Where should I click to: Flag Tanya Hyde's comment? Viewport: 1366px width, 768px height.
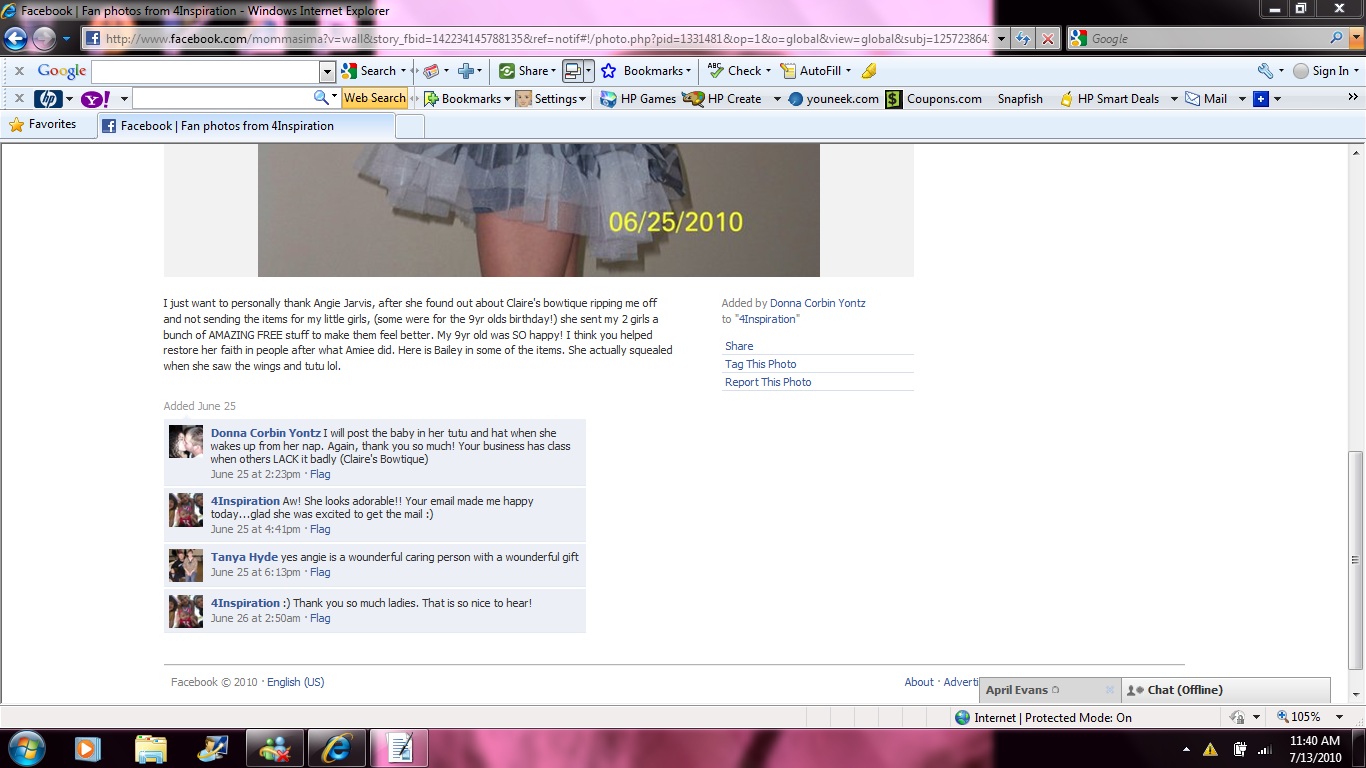point(320,572)
